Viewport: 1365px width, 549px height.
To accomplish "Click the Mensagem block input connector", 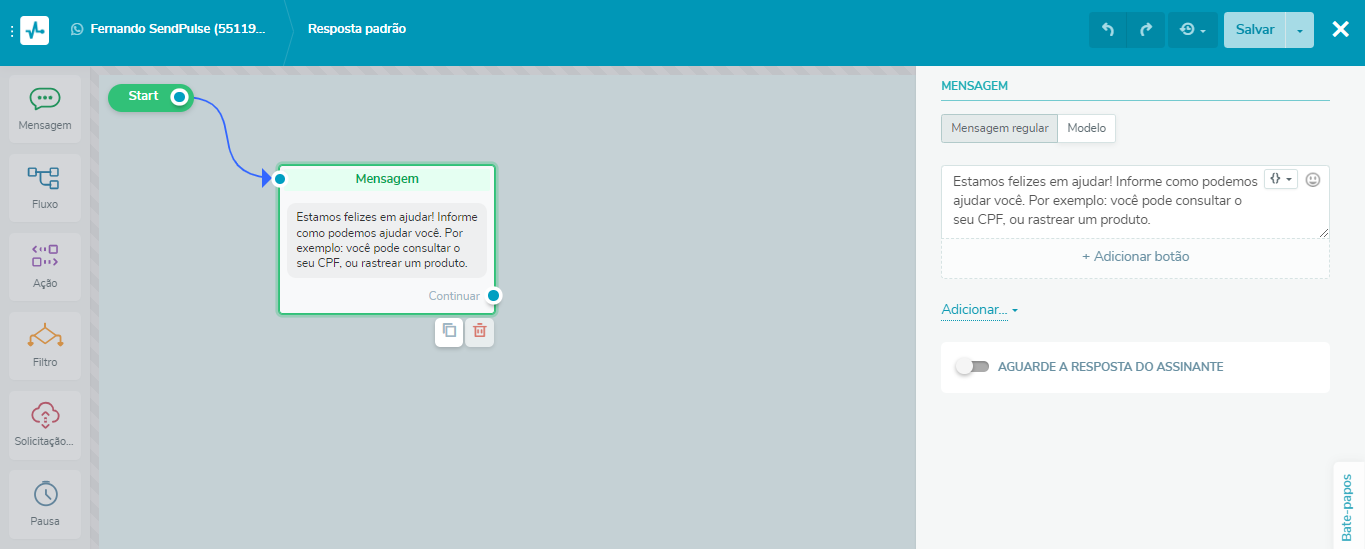I will coord(280,179).
